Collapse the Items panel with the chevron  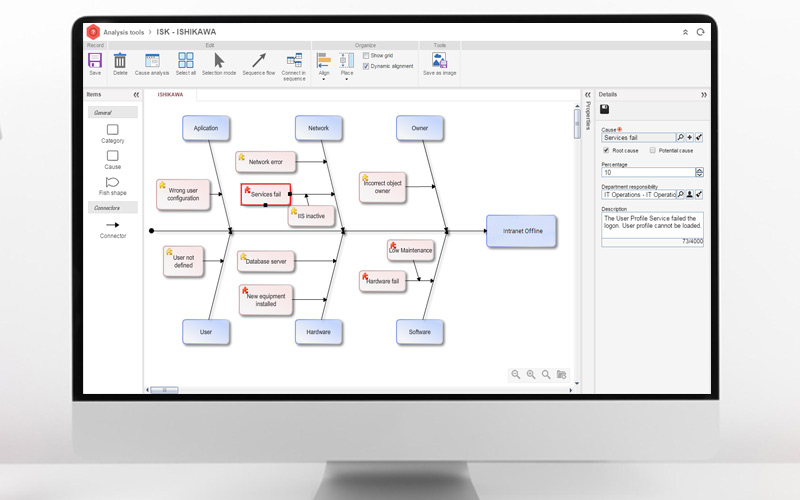(136, 95)
